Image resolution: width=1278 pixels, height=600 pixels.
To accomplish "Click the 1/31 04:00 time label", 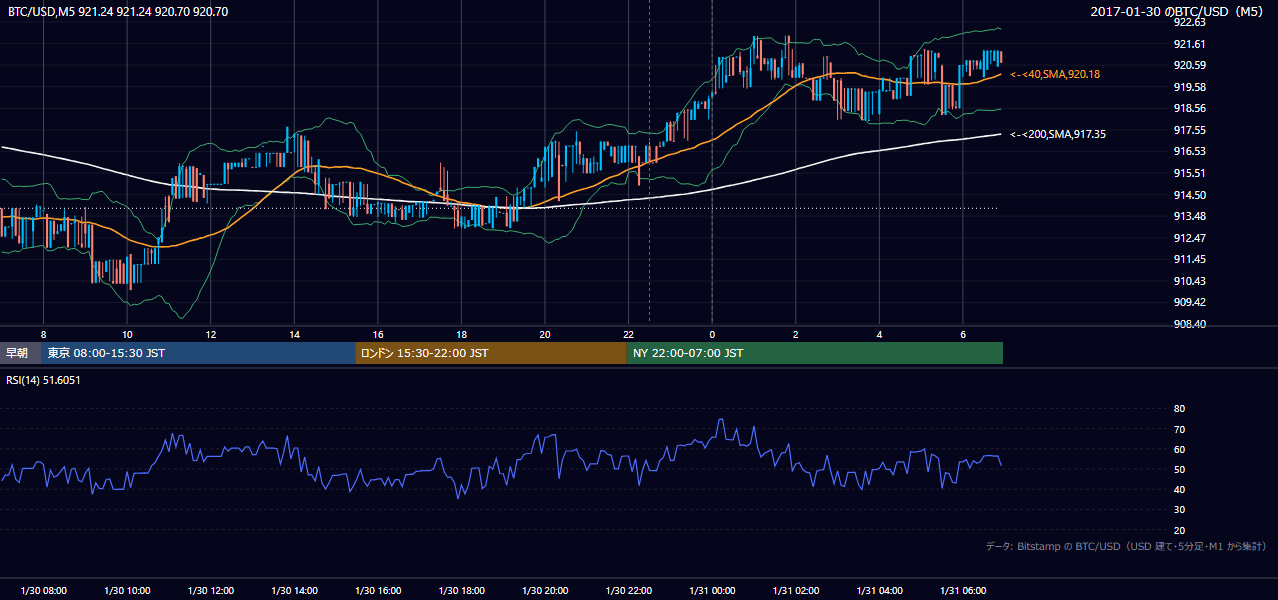I will pyautogui.click(x=879, y=591).
